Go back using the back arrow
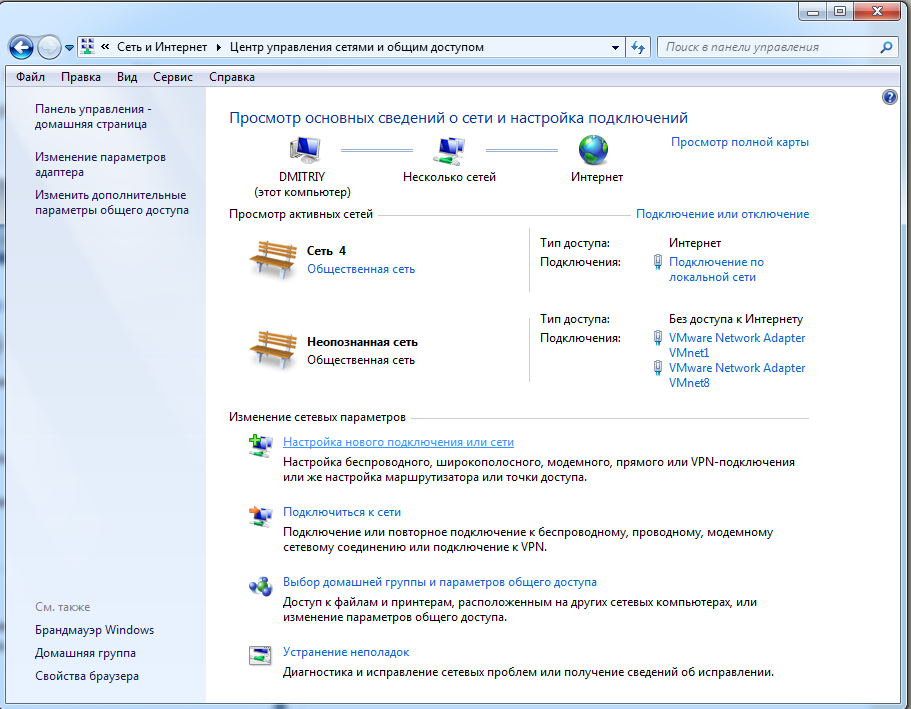 point(21,47)
